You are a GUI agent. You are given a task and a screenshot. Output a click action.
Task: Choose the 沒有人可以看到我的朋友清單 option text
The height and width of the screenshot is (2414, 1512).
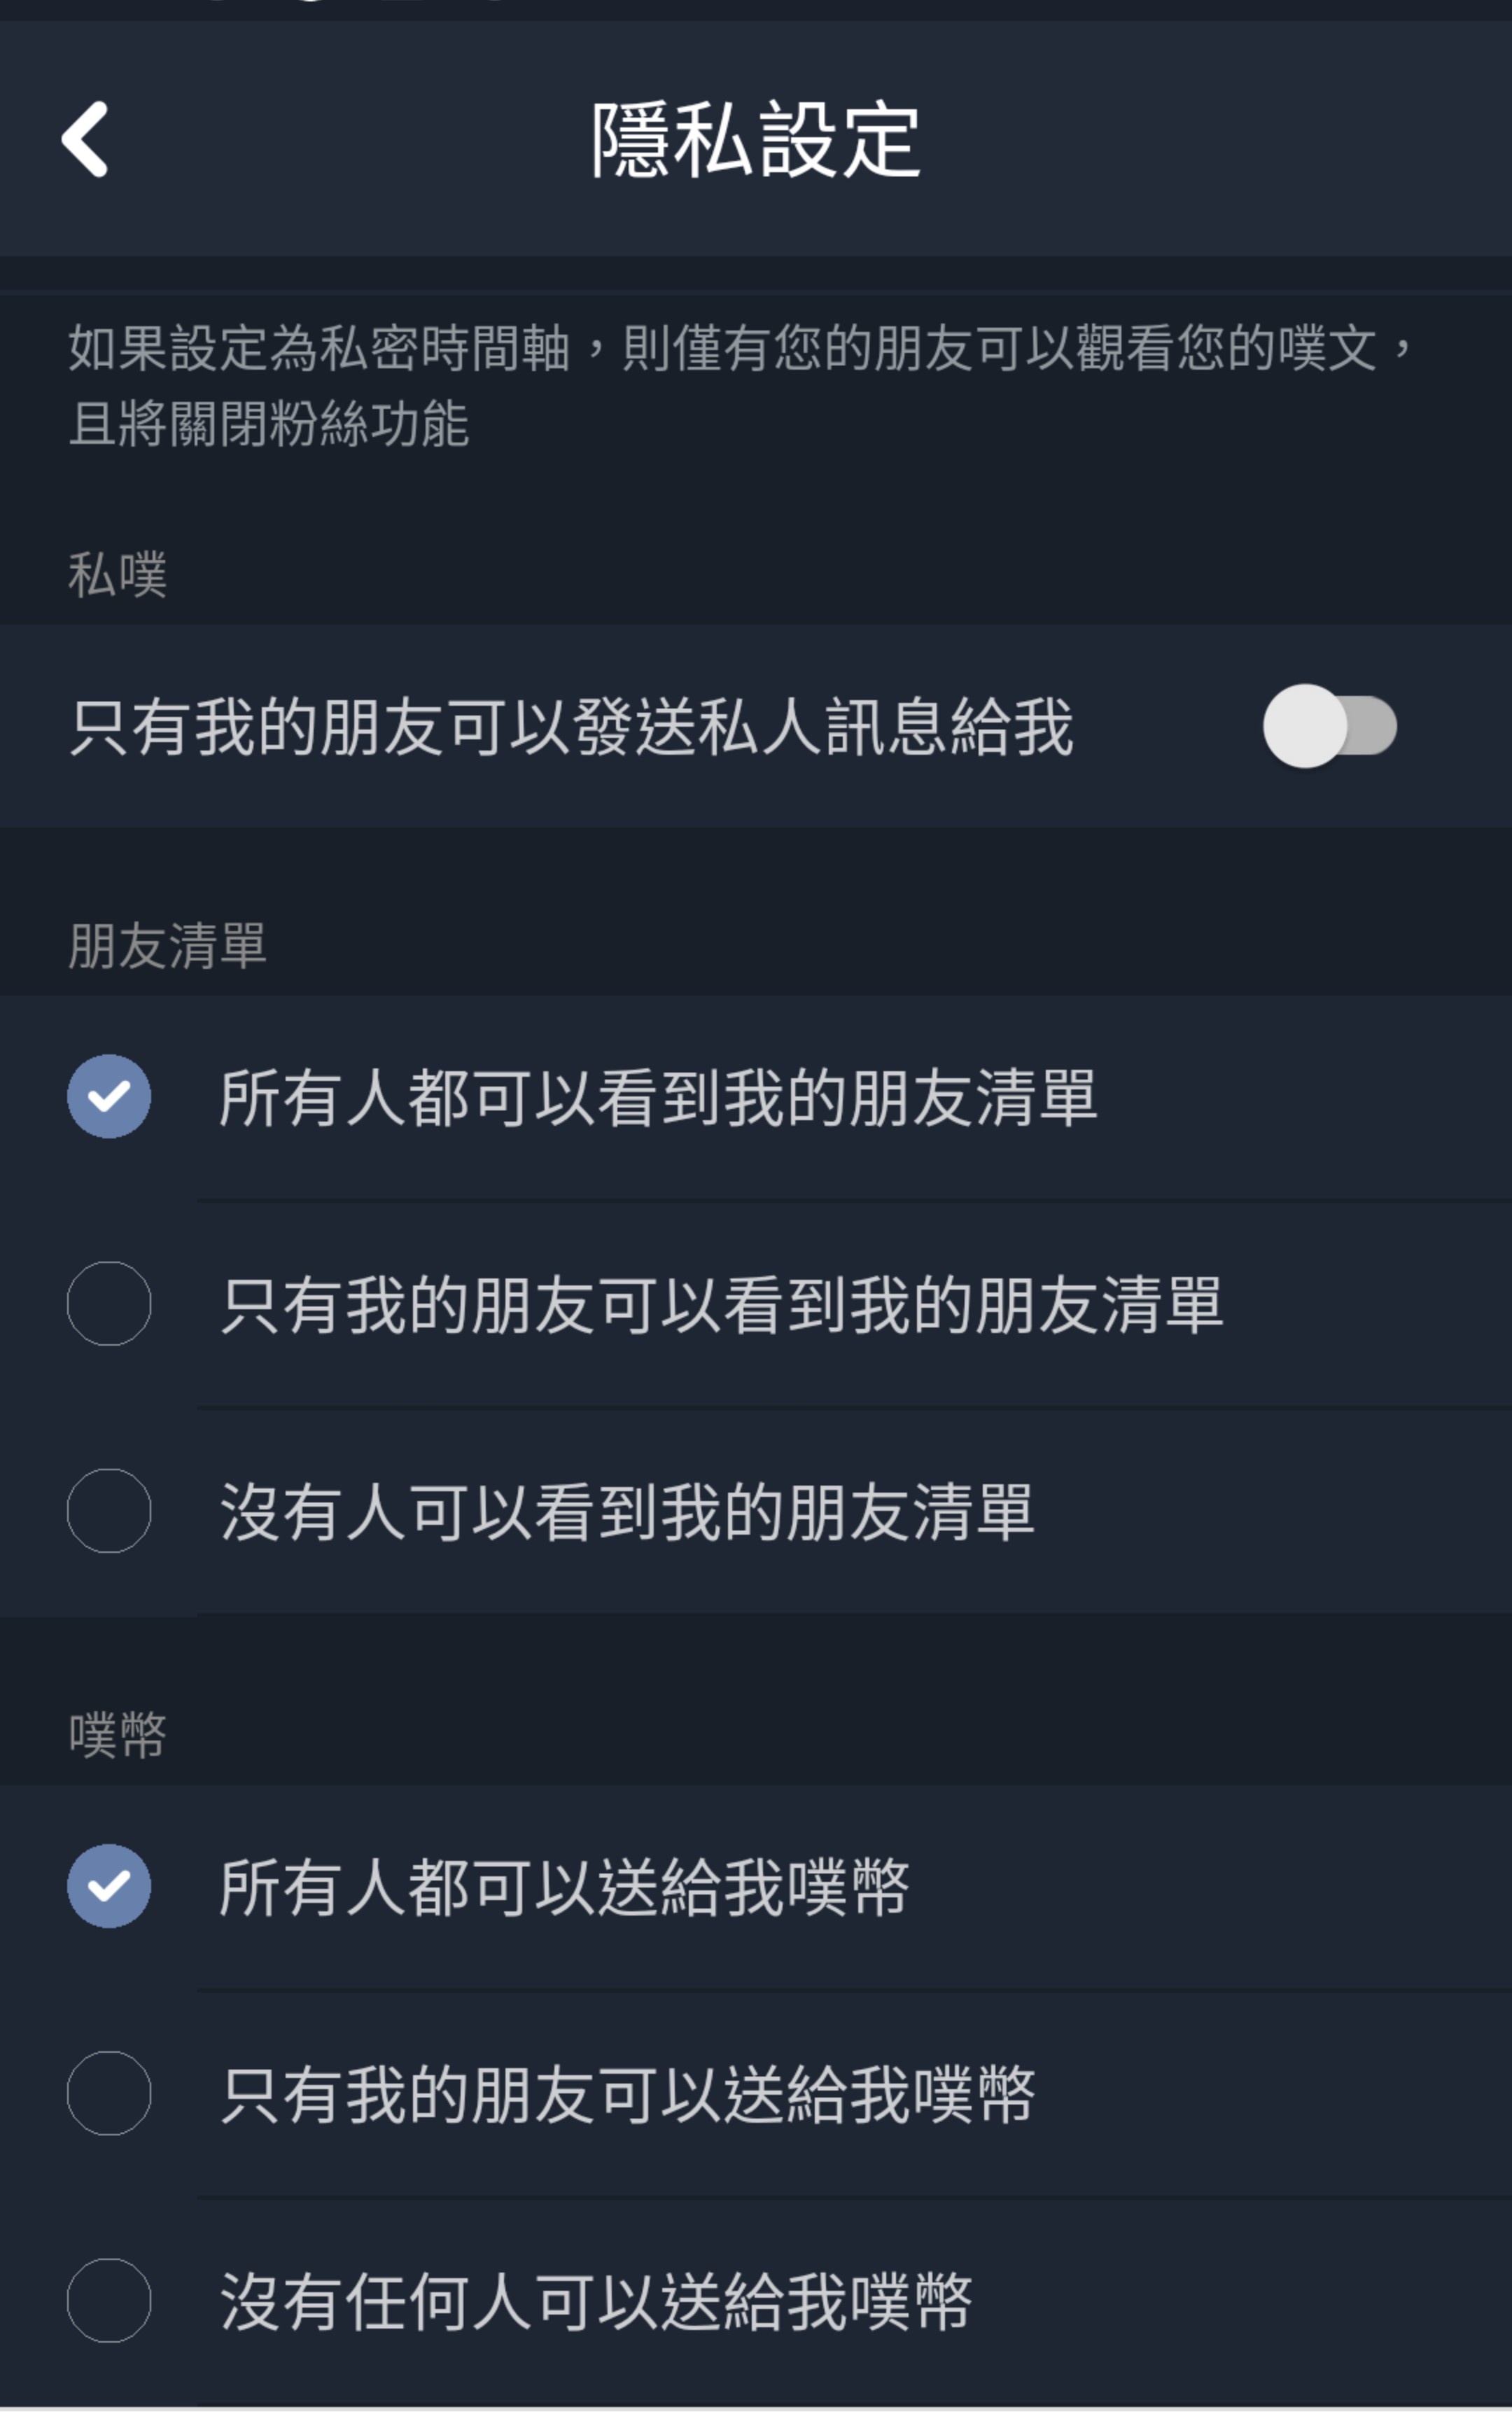(627, 1512)
